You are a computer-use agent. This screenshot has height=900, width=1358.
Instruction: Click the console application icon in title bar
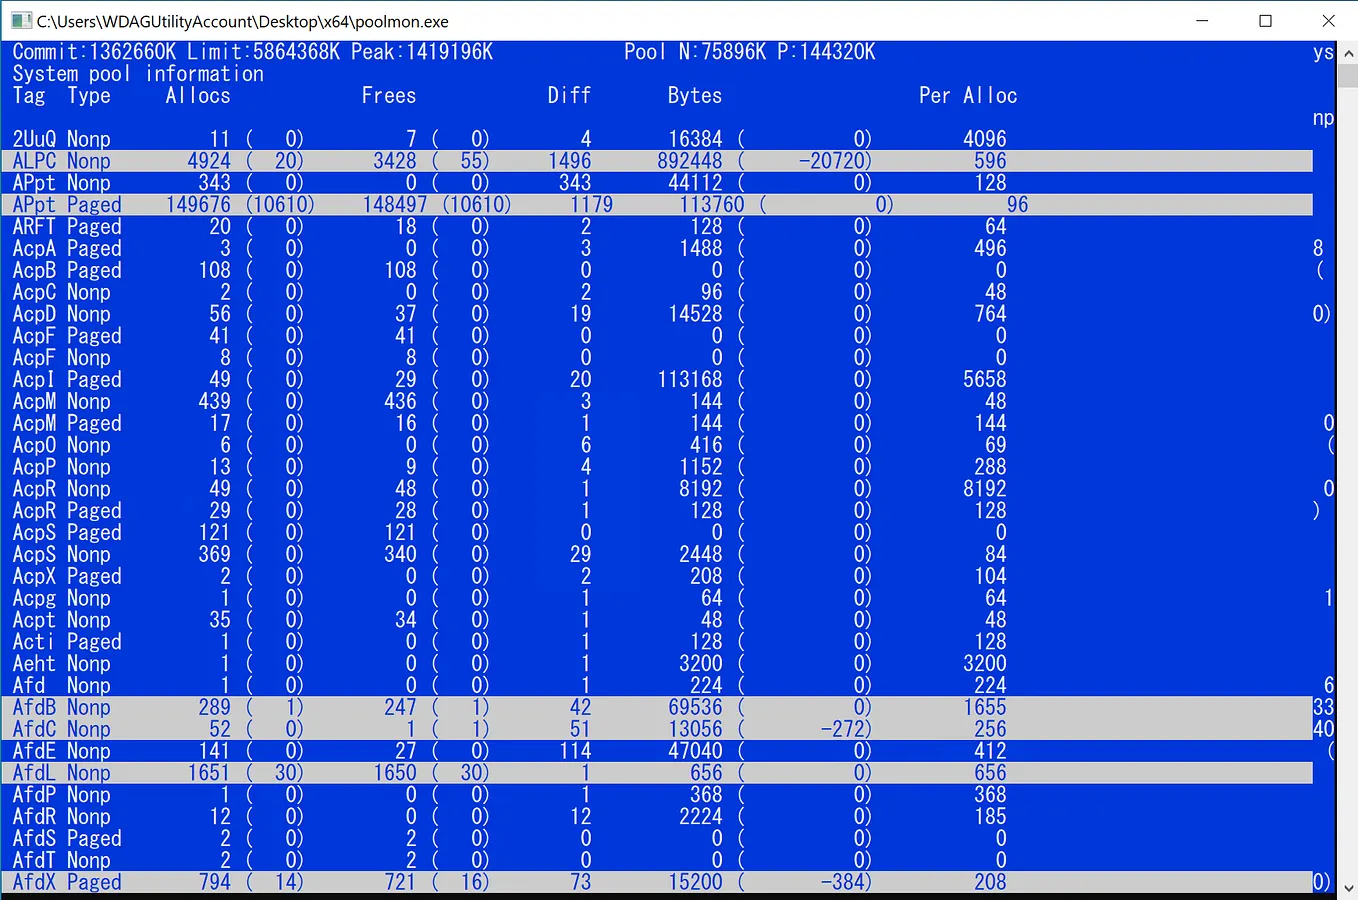tap(22, 20)
